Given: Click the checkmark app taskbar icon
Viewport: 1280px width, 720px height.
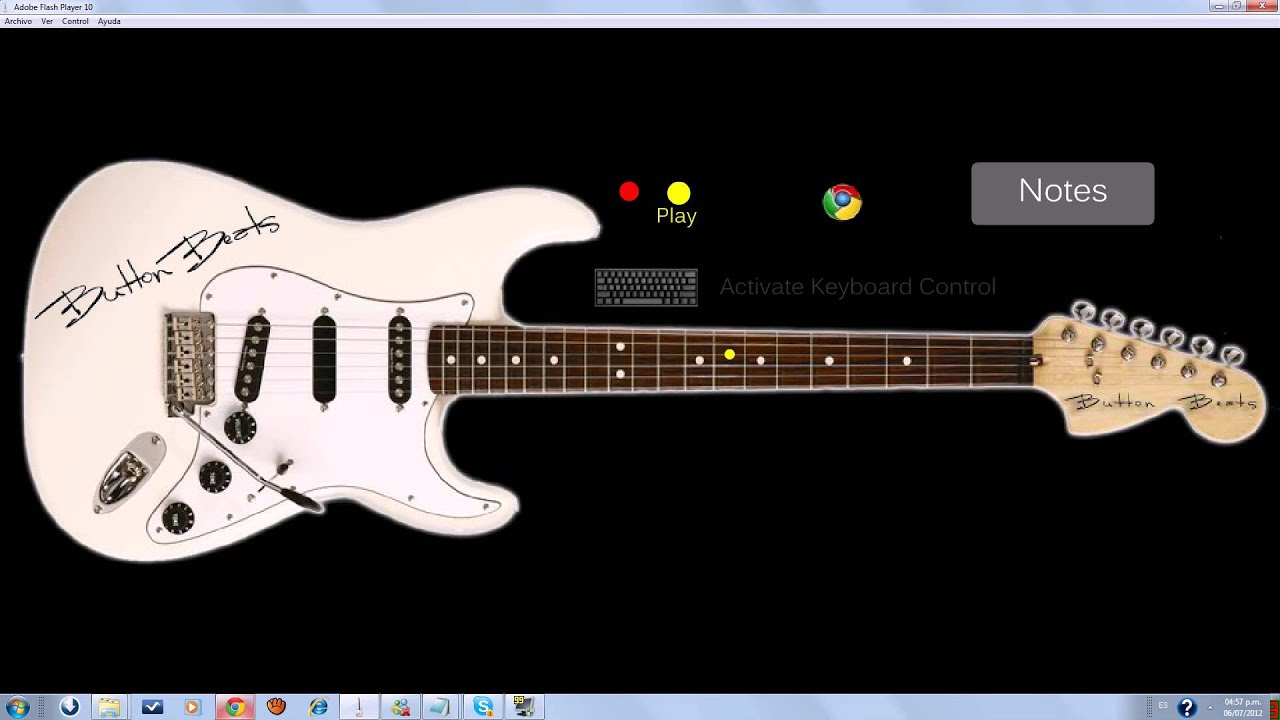Looking at the screenshot, I should click(152, 707).
